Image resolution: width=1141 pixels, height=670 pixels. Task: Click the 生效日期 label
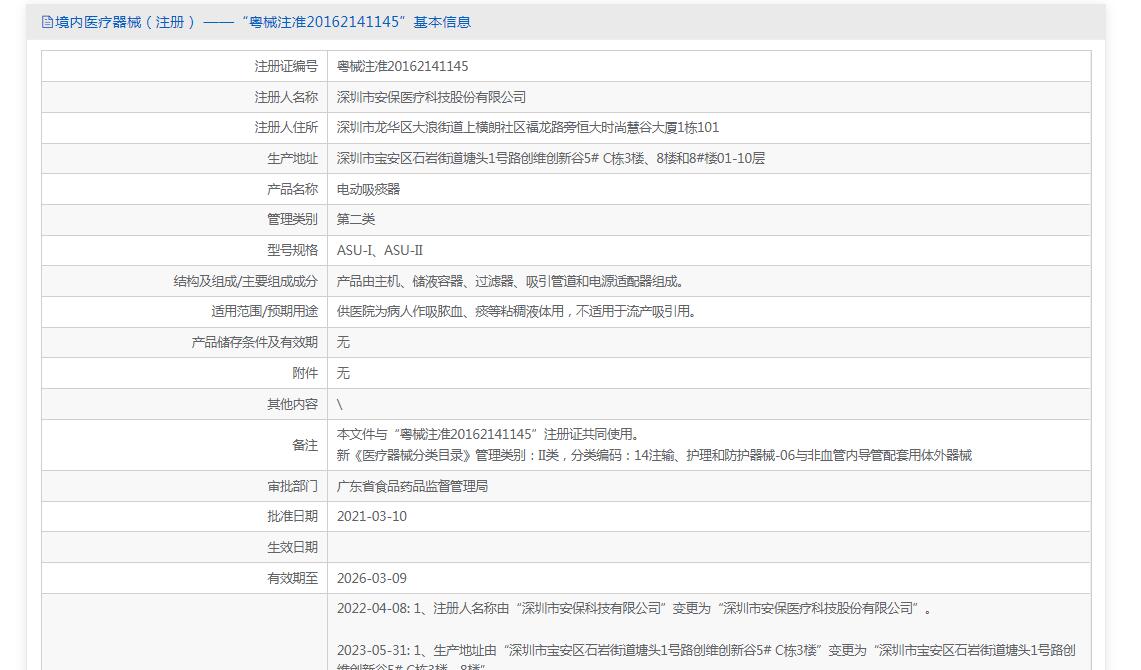click(293, 547)
